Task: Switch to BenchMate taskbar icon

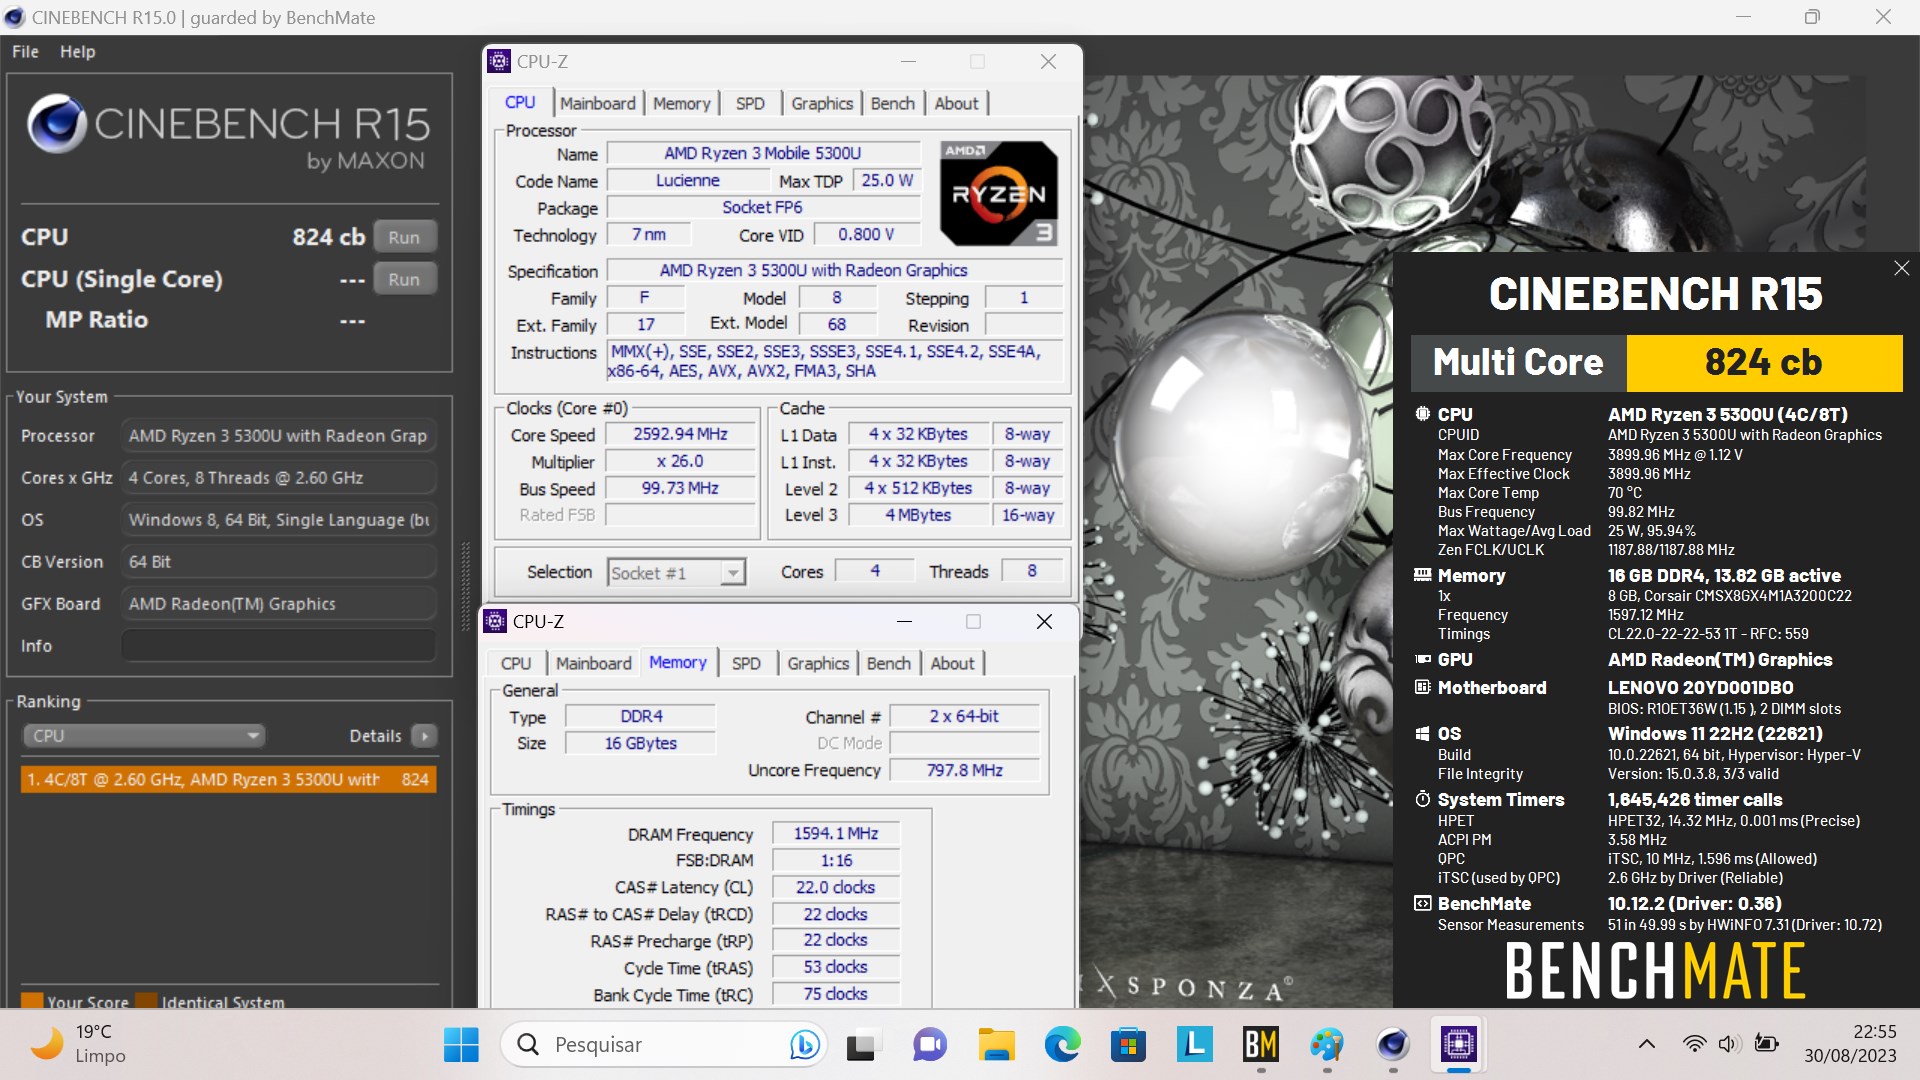Action: [x=1260, y=1045]
